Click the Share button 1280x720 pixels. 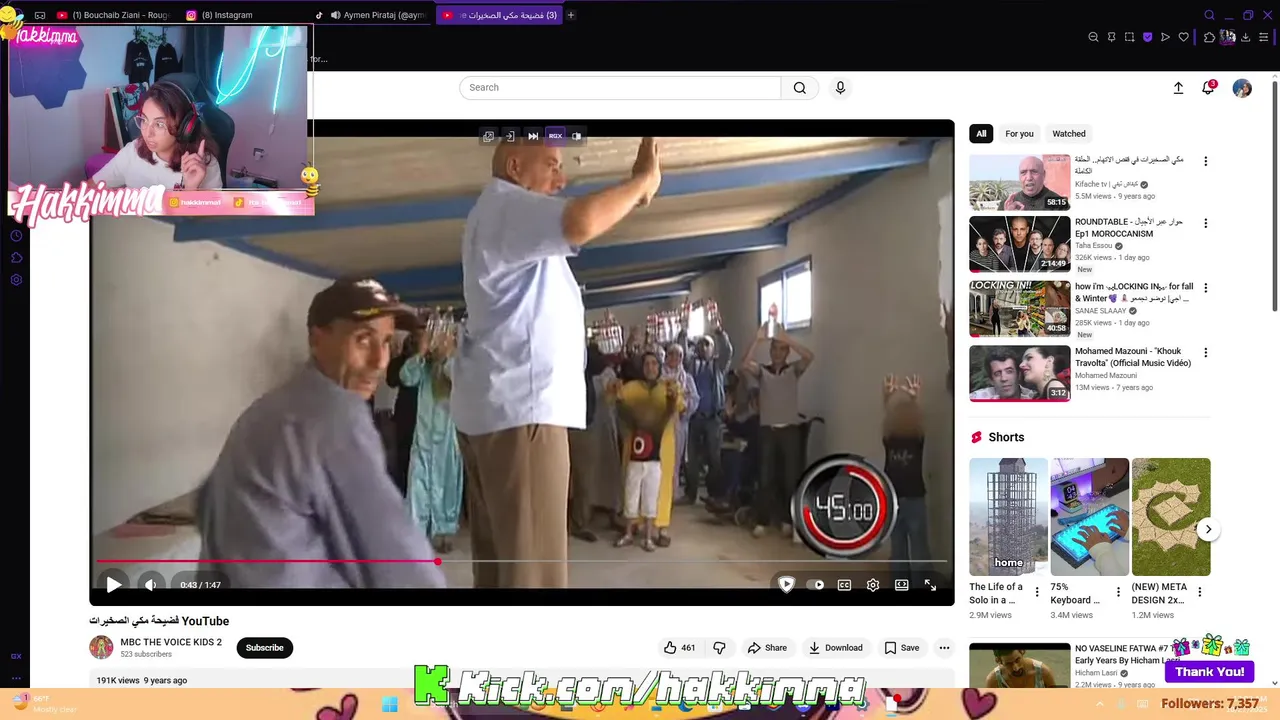click(x=767, y=648)
